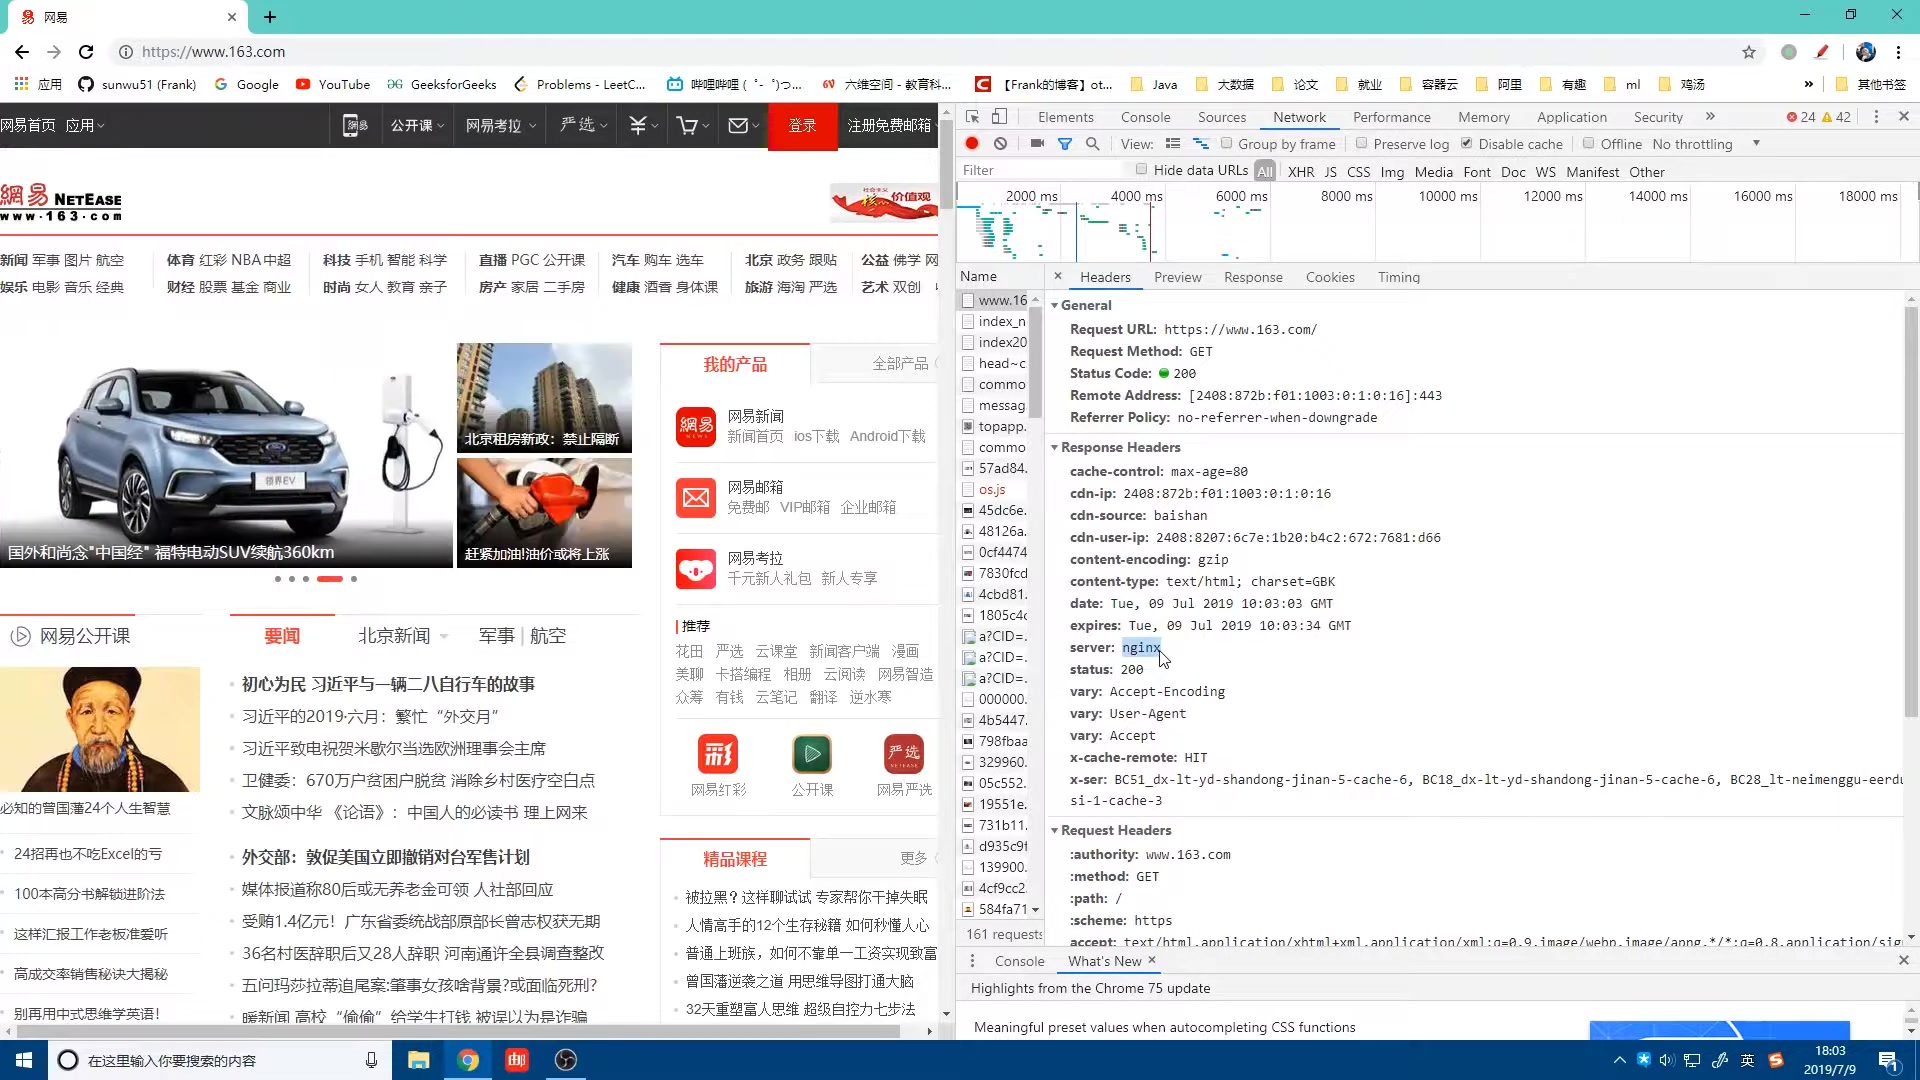Close the What's New drawer tab
The width and height of the screenshot is (1920, 1080).
pos(1152,960)
